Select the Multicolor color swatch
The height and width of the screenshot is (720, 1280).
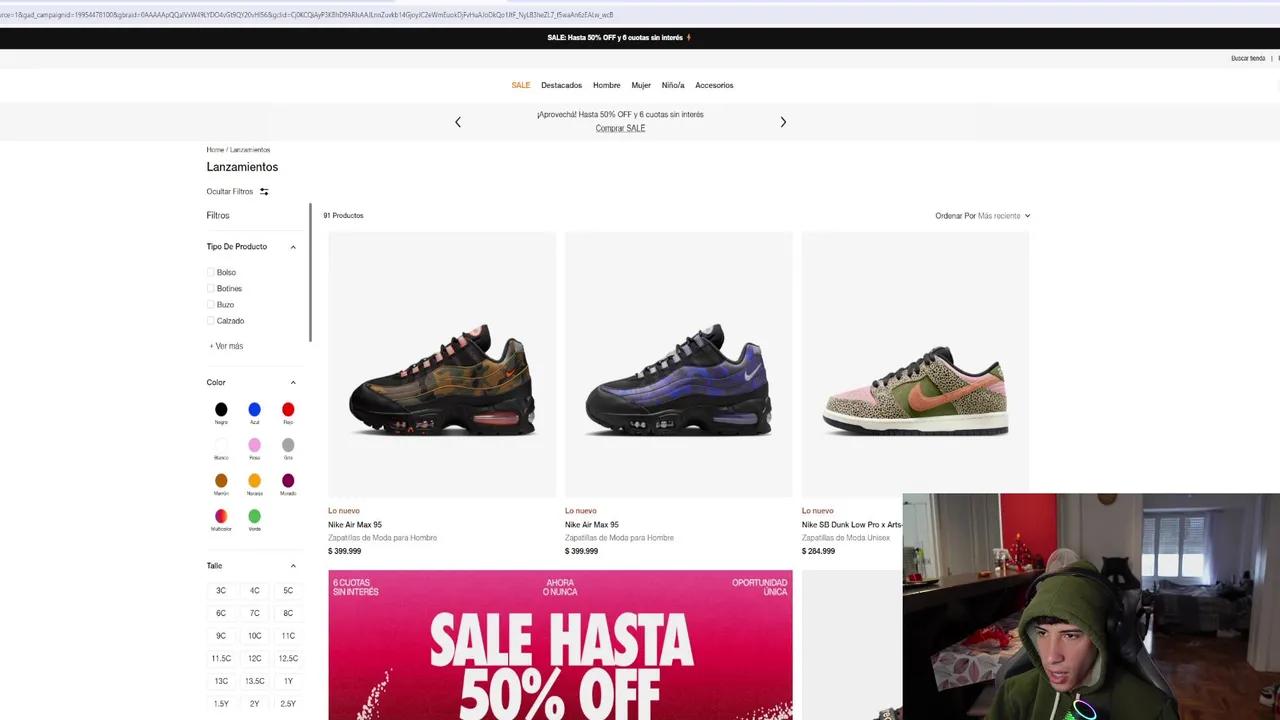coord(221,516)
